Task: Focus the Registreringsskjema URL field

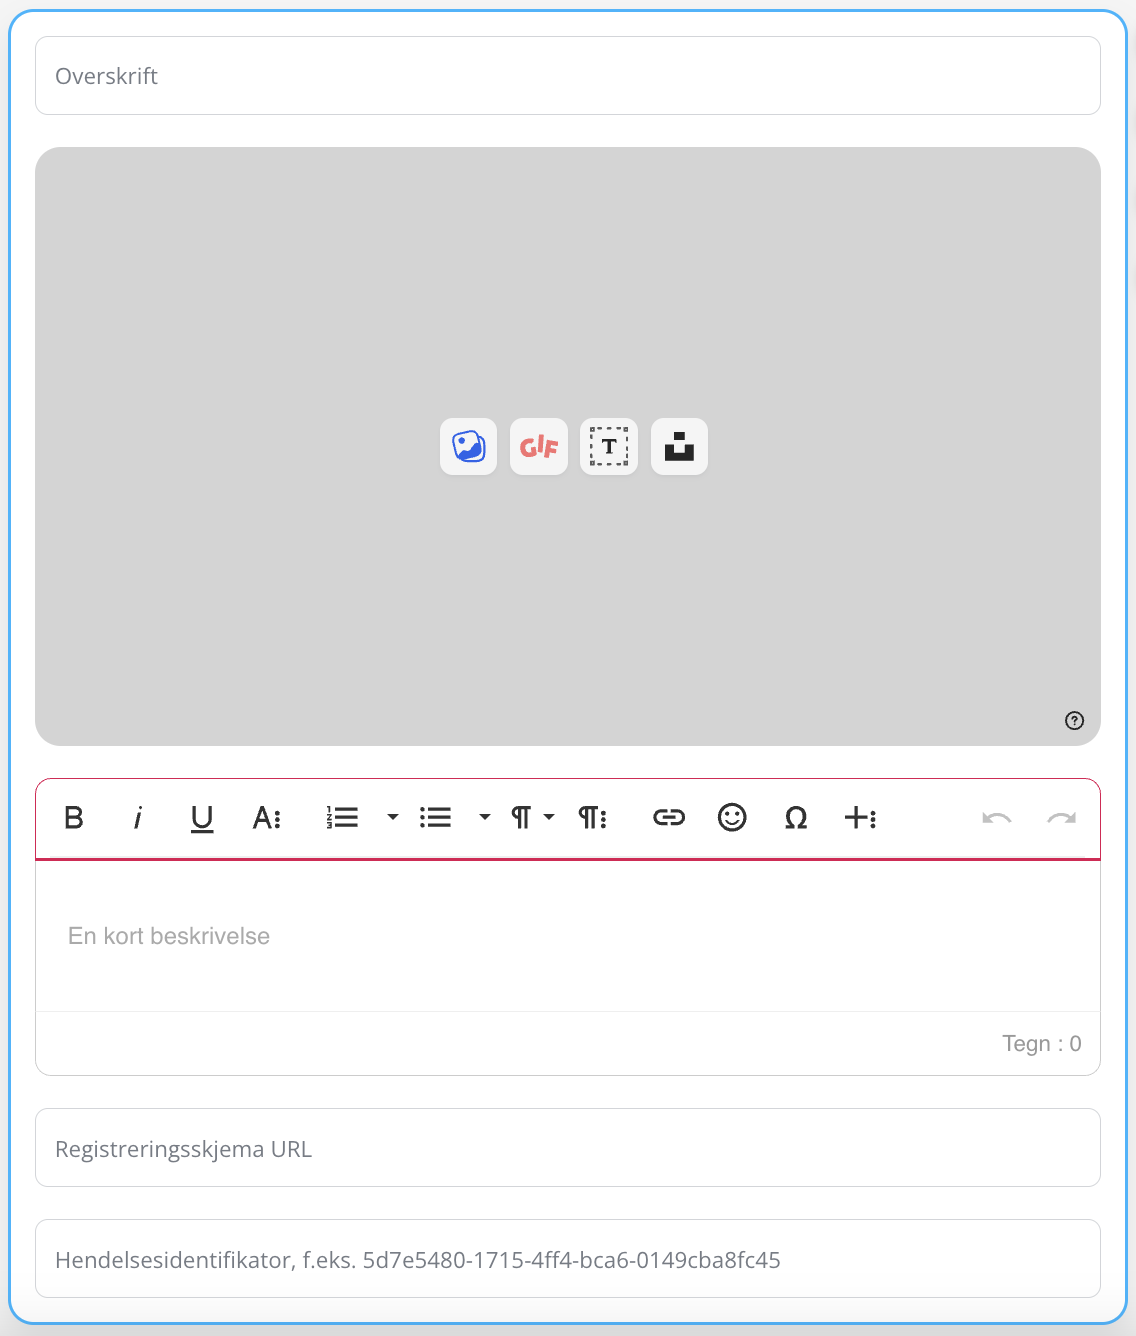Action: pos(568,1148)
